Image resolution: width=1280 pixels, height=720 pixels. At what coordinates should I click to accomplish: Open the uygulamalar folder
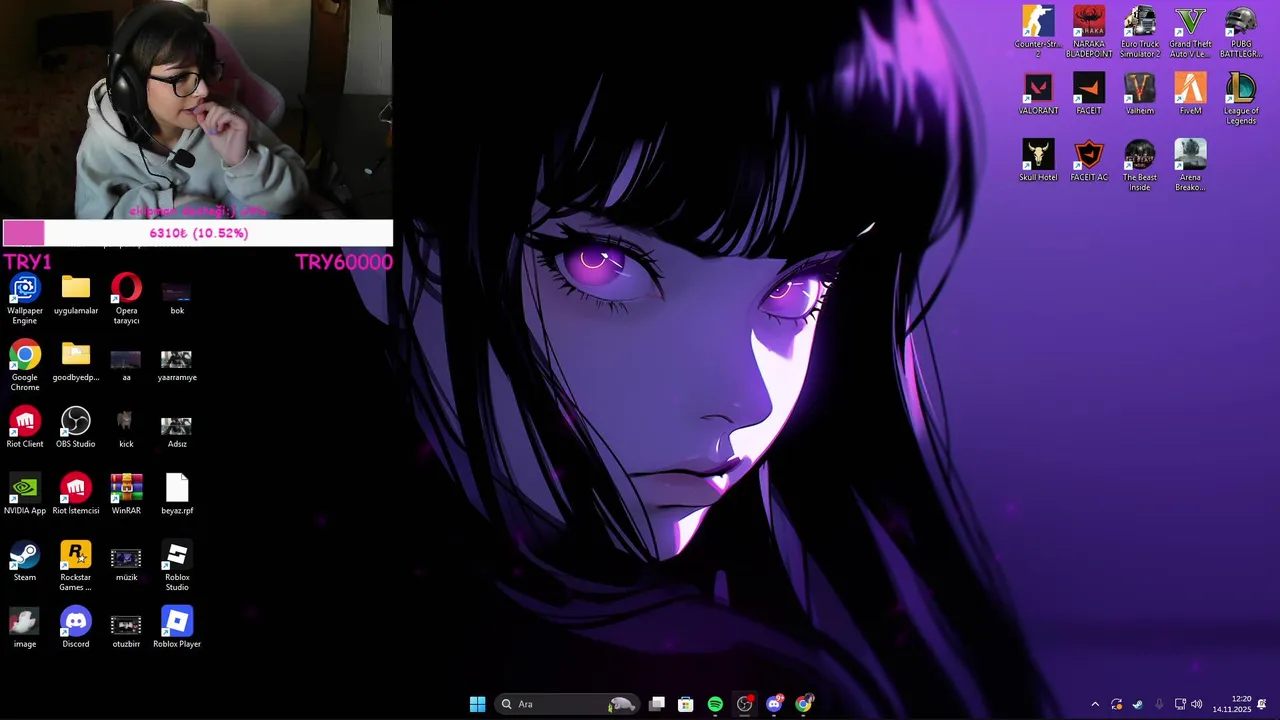[x=76, y=297]
